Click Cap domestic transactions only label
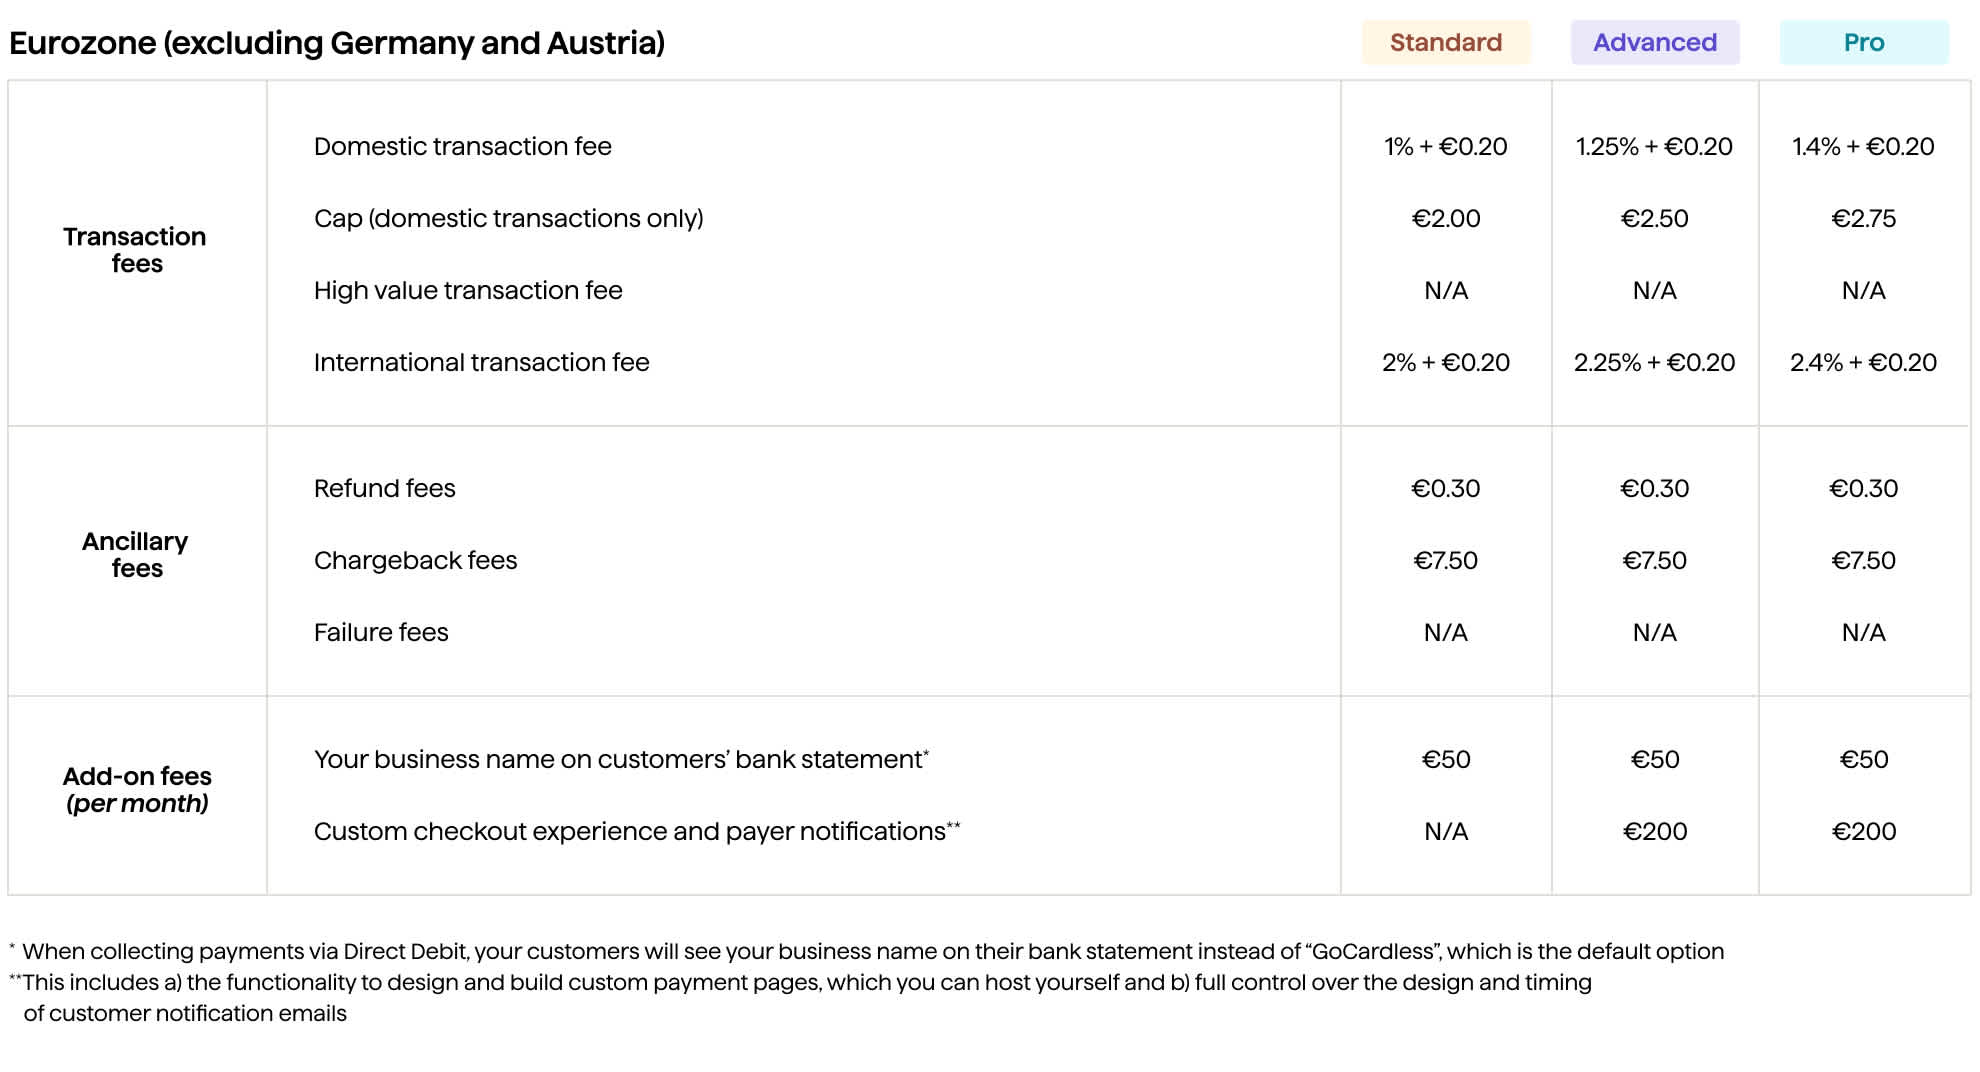The height and width of the screenshot is (1072, 1980). [508, 218]
